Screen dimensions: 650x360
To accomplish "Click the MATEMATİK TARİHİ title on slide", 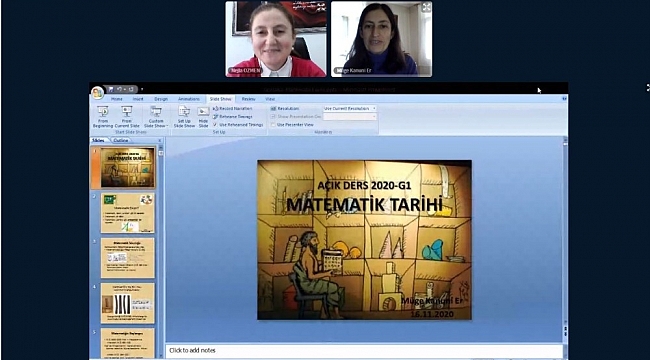I will point(364,204).
